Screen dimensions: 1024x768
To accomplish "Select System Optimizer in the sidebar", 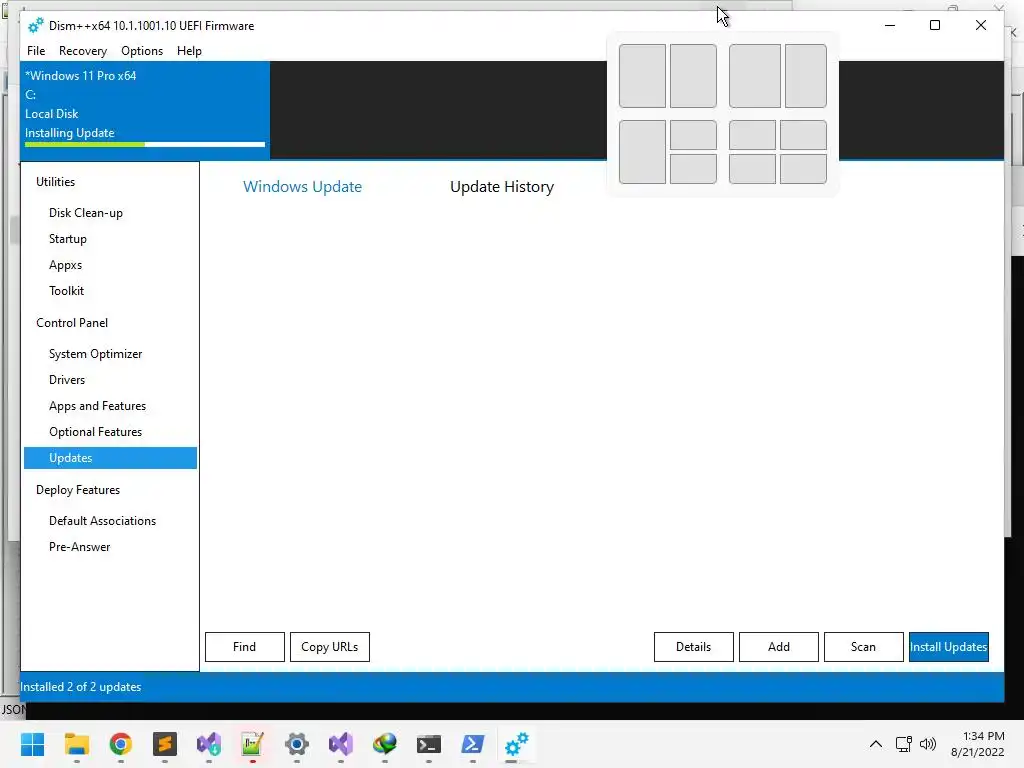I will click(x=95, y=354).
